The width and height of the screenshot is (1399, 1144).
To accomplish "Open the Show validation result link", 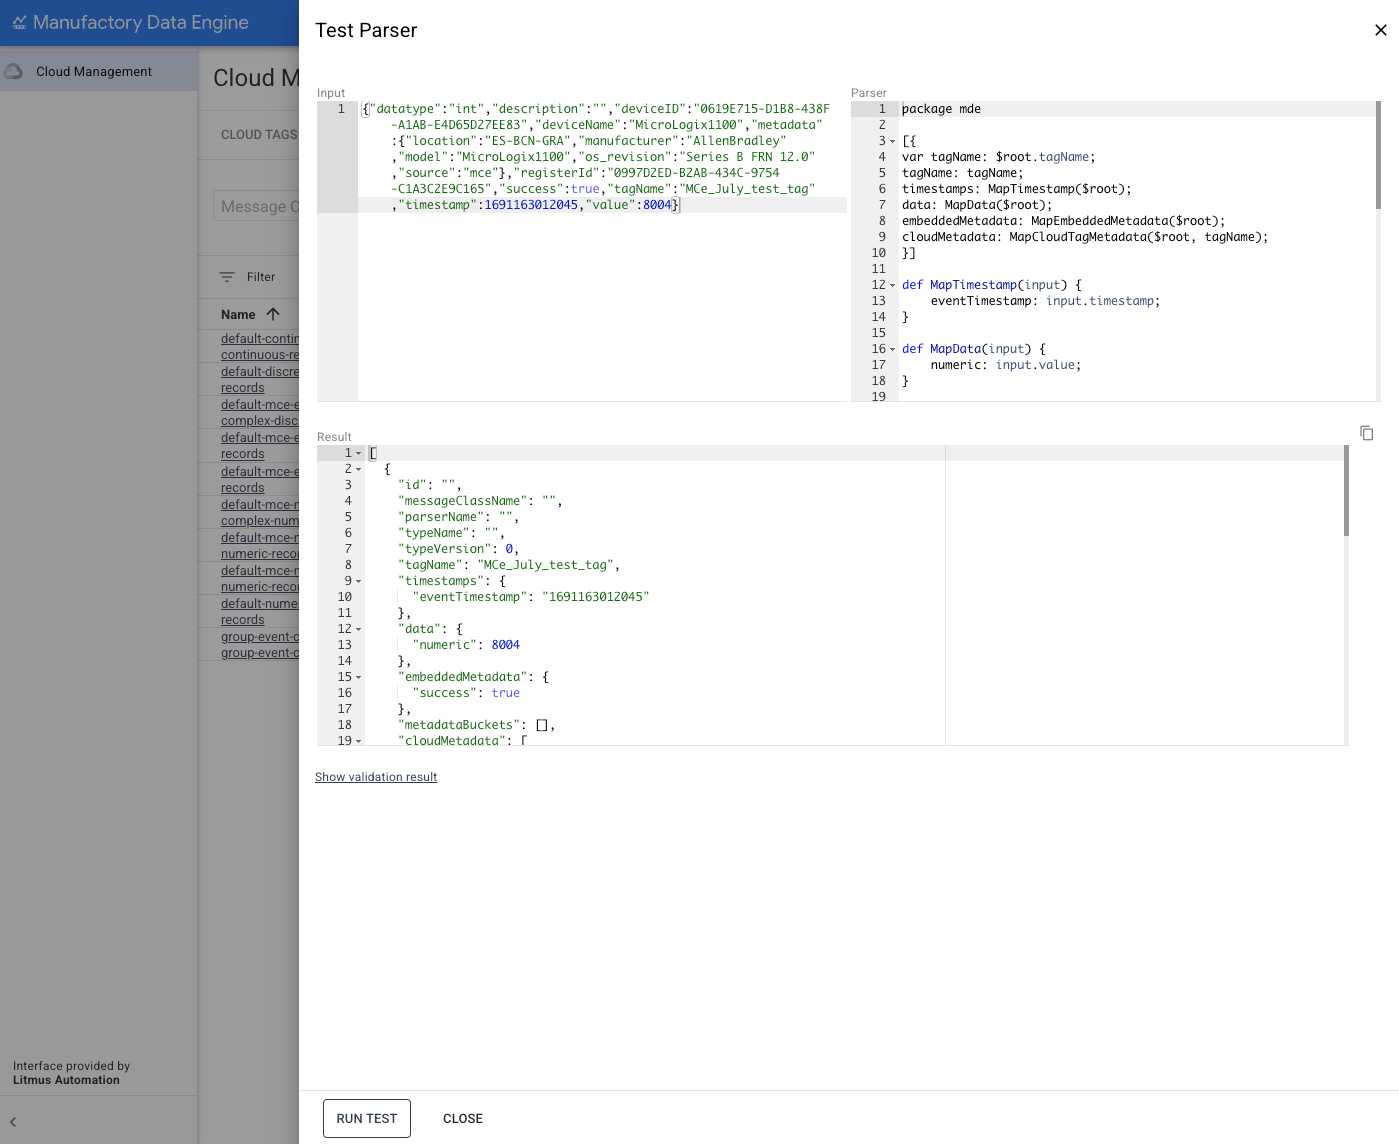I will coord(376,777).
